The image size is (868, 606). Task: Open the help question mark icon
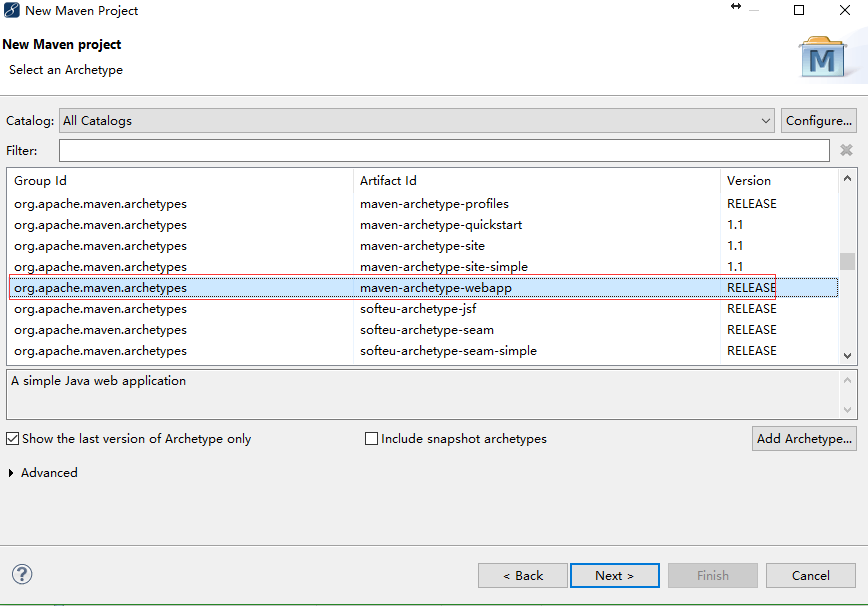click(22, 574)
